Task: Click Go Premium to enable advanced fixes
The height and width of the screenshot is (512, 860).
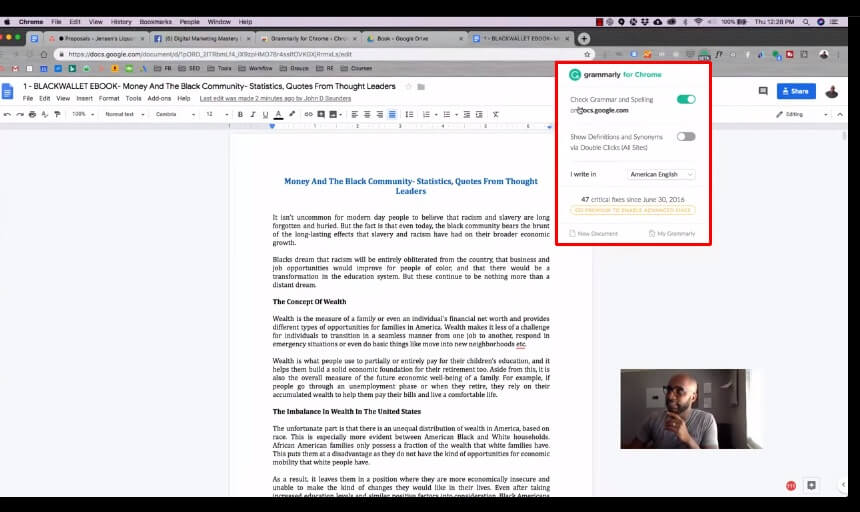Action: (633, 210)
